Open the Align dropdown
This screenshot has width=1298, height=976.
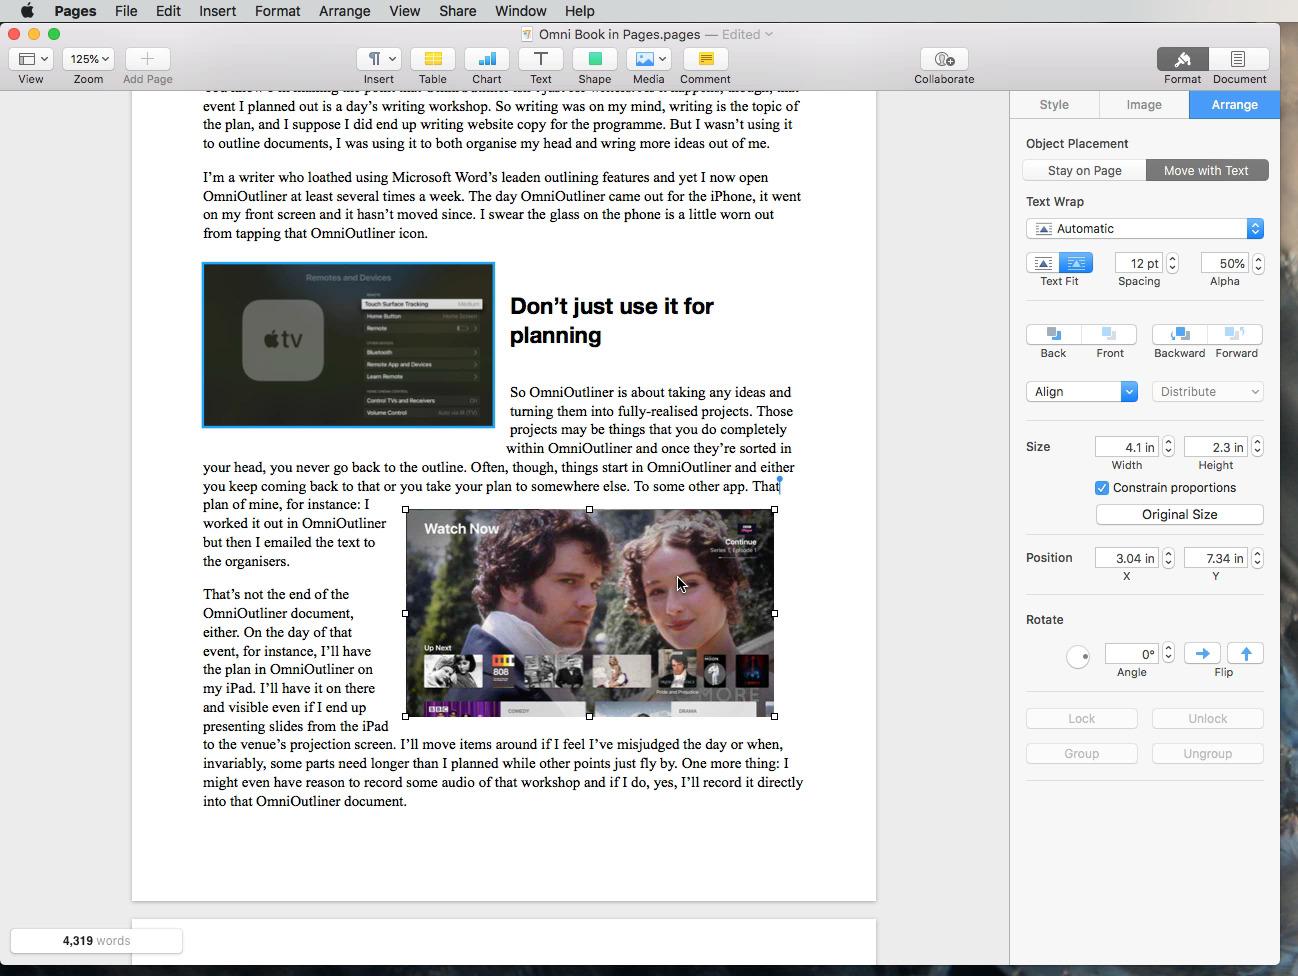1082,391
